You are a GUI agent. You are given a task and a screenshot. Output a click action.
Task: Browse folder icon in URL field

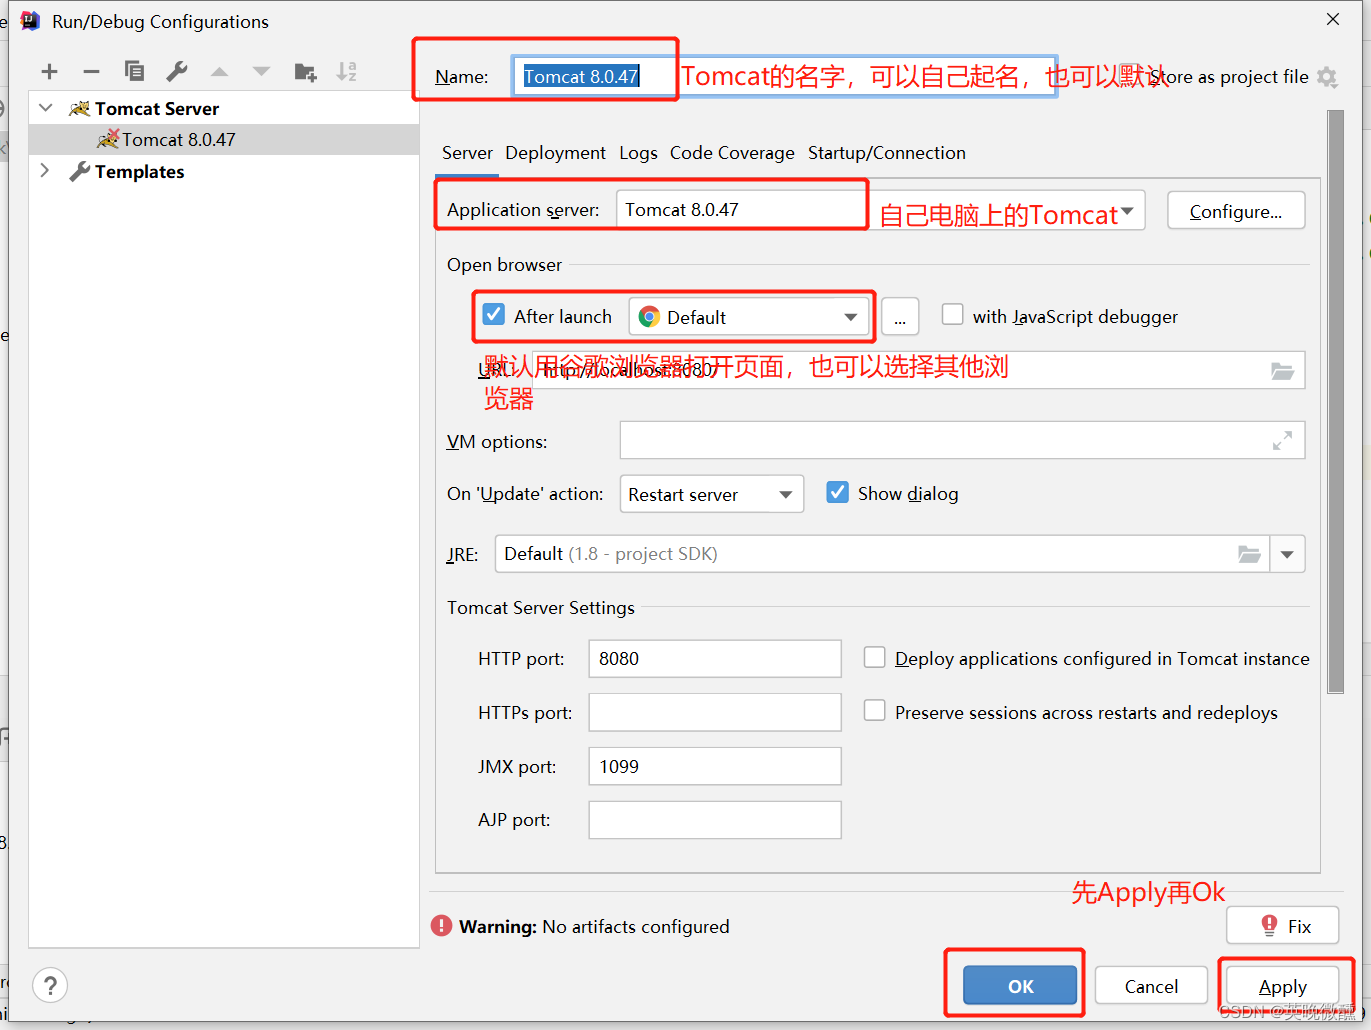1282,371
